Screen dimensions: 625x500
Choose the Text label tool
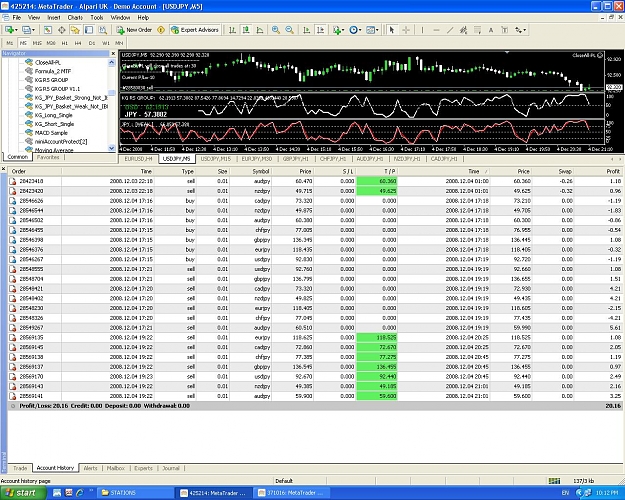point(491,30)
